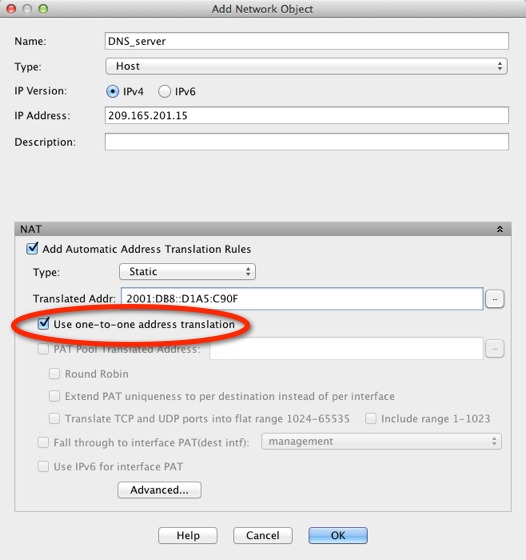This screenshot has height=560, width=526.
Task: Click the empty Description field
Action: [x=307, y=142]
